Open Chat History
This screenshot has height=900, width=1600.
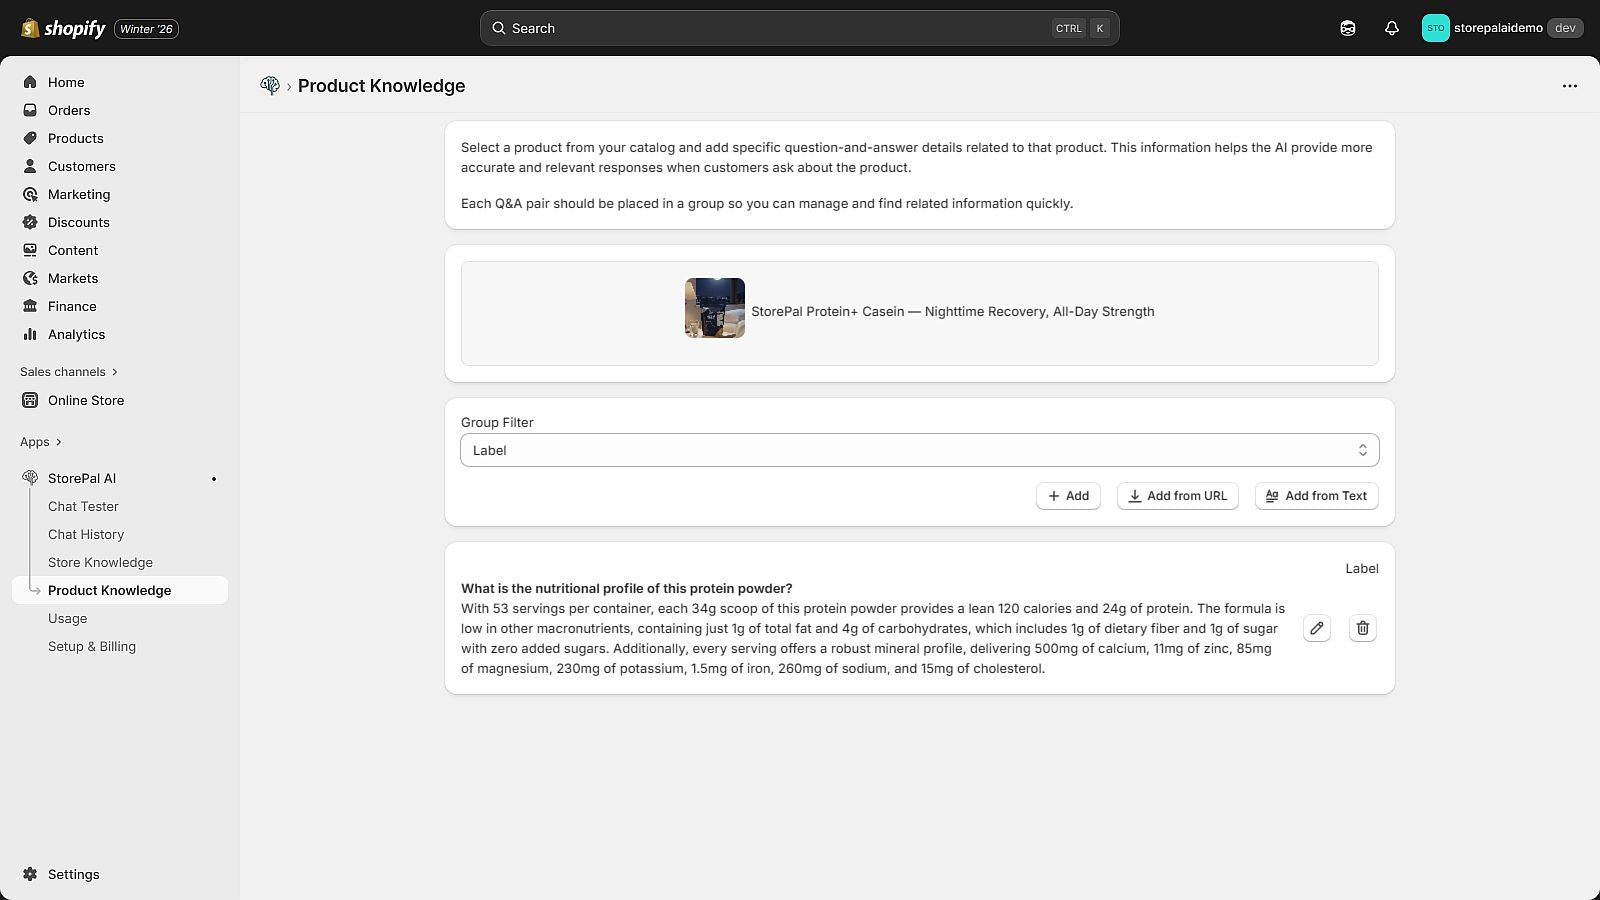tap(86, 534)
